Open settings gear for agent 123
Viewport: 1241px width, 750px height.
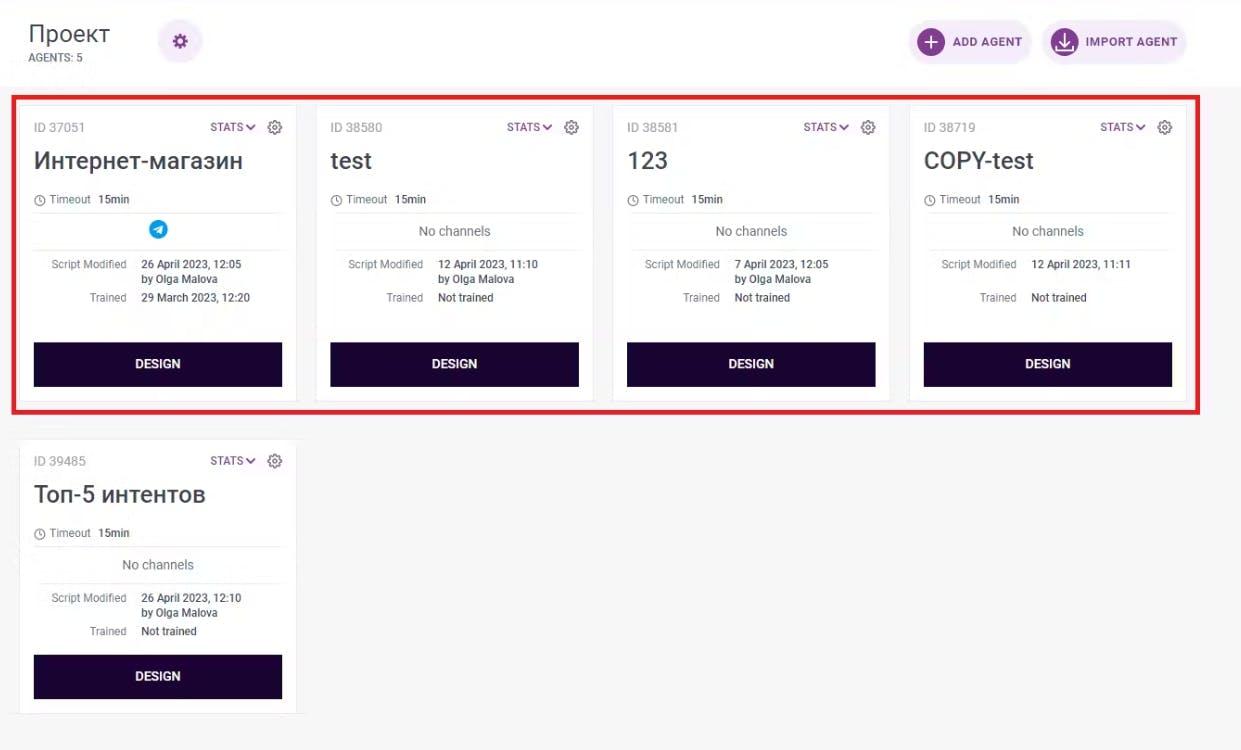tap(868, 127)
